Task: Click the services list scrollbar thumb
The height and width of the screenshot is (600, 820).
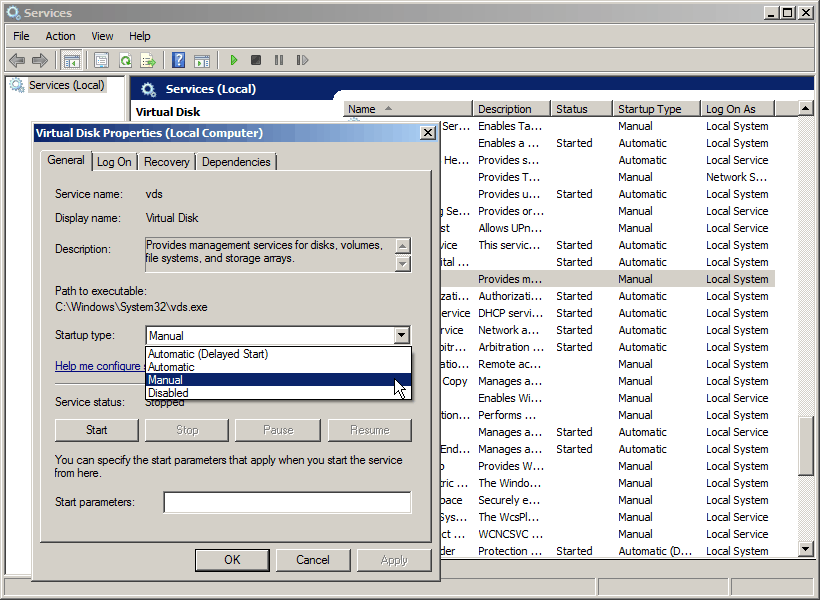Action: point(806,446)
